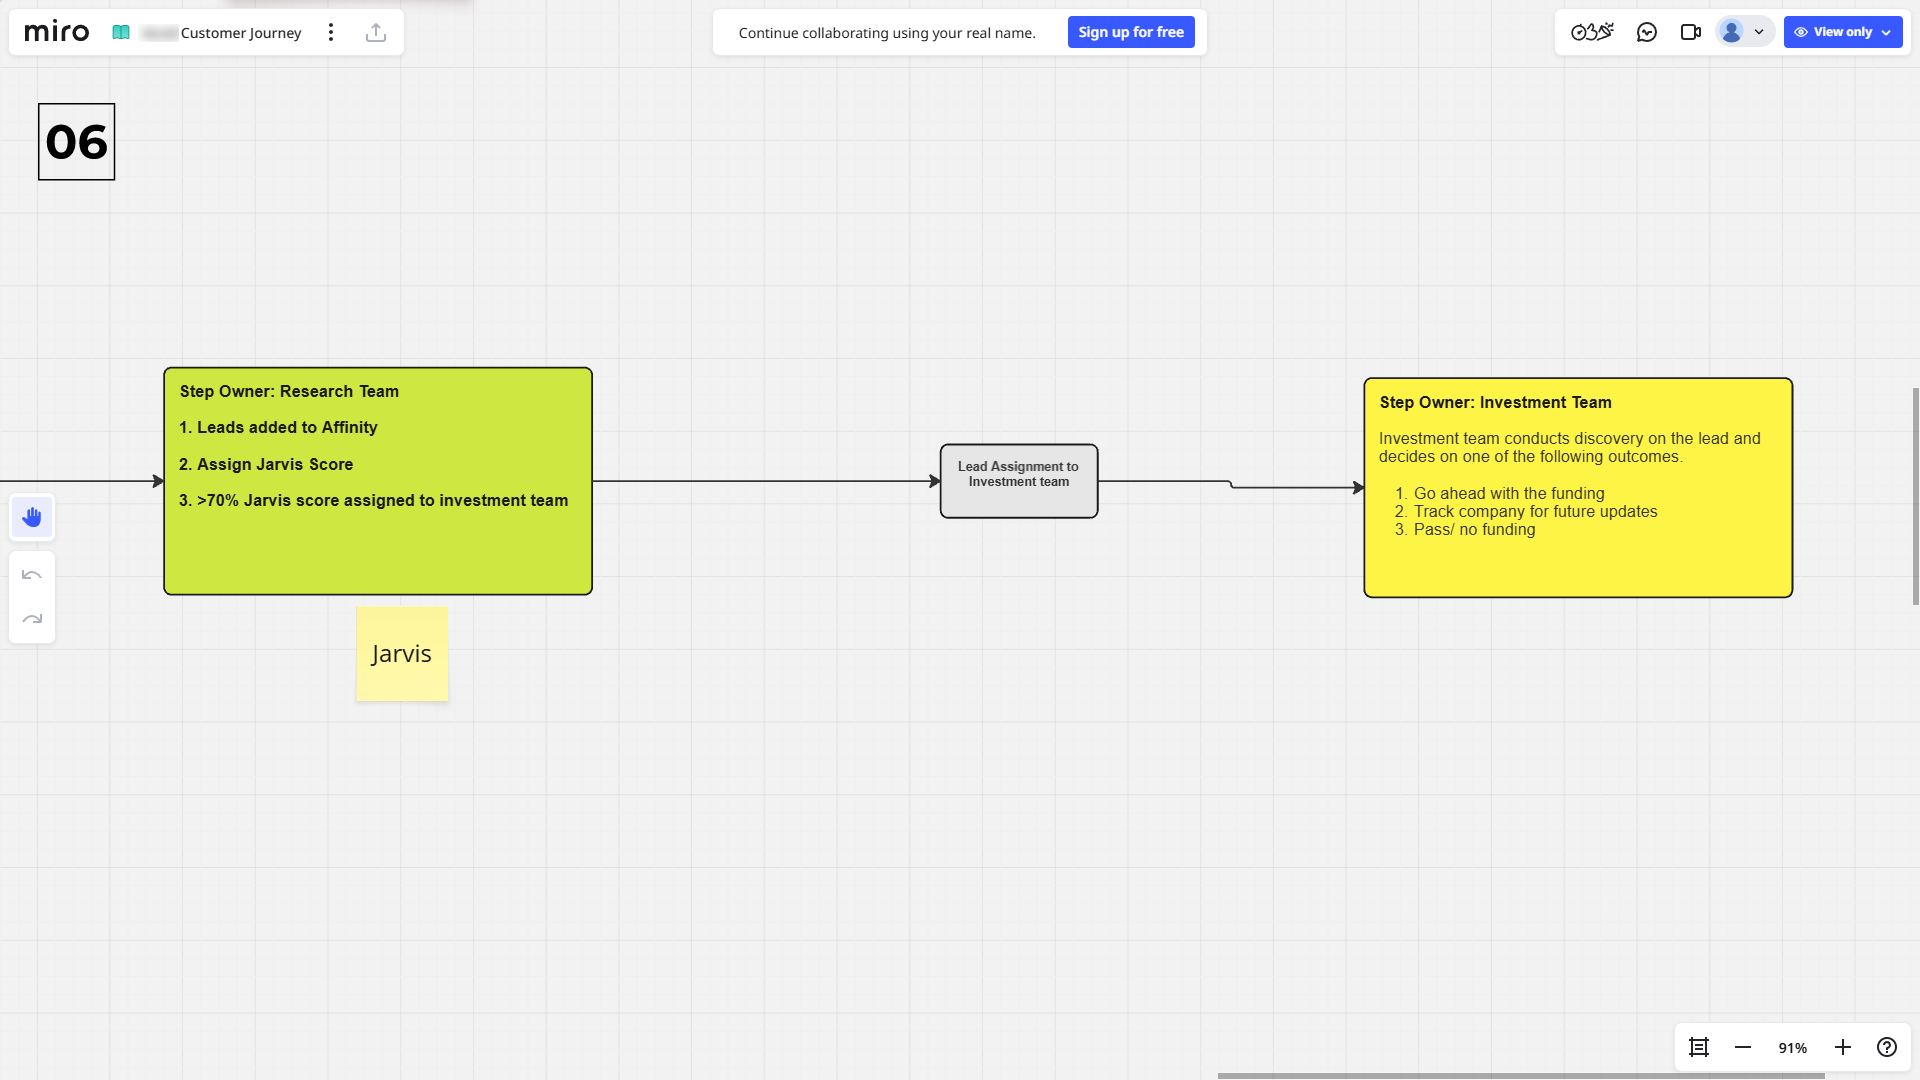
Task: Click '>70% Jarvis score assigned' line
Action: point(373,500)
